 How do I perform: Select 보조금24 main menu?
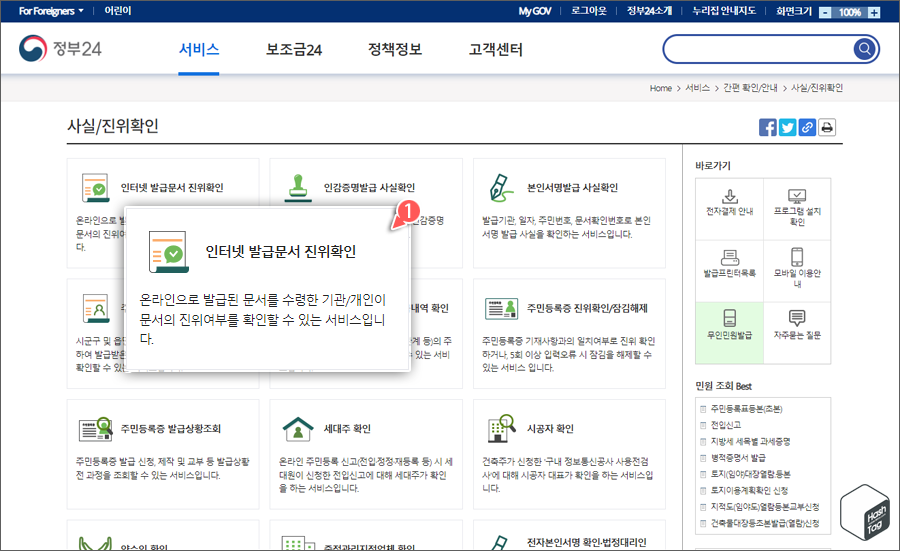293,49
